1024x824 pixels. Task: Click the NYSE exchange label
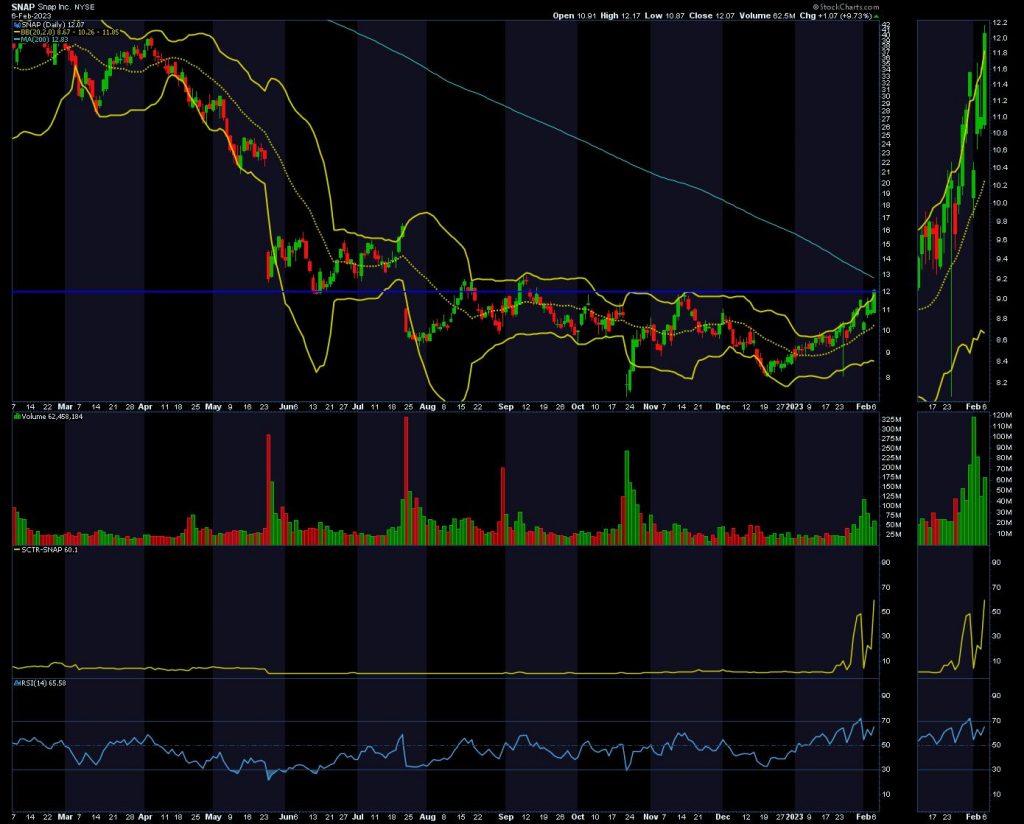pyautogui.click(x=84, y=7)
